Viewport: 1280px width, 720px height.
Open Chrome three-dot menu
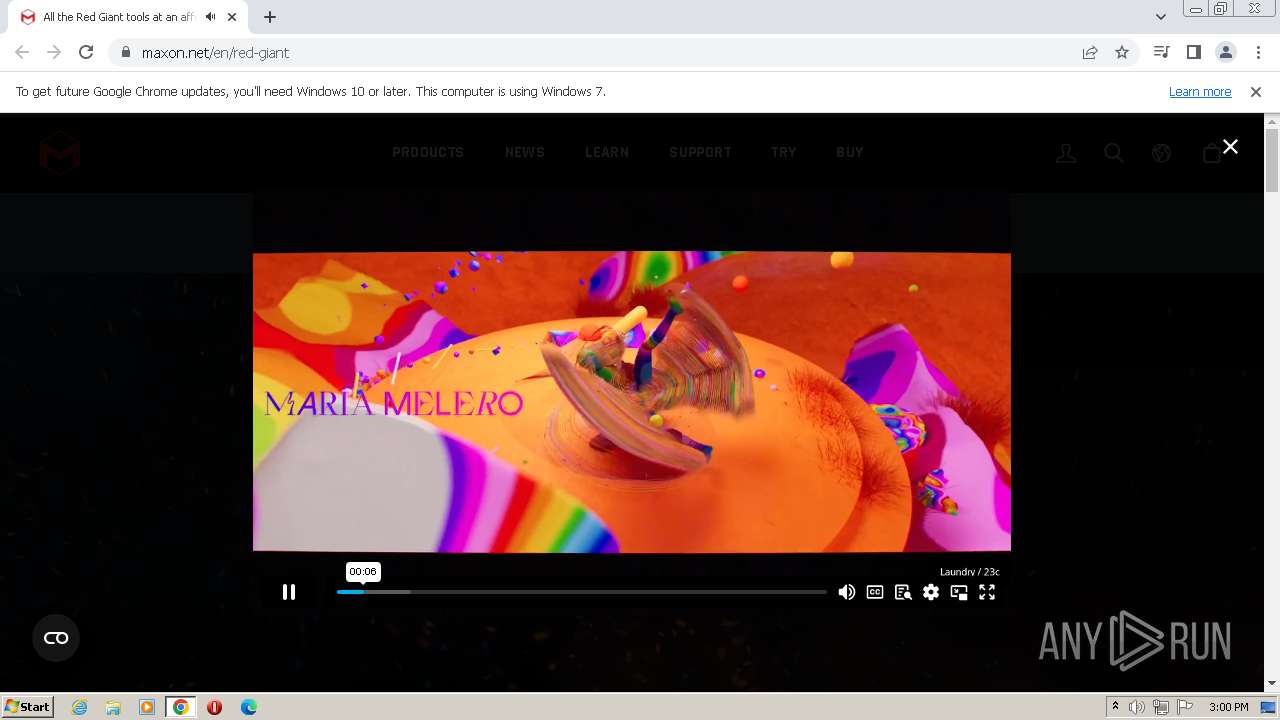(1258, 52)
